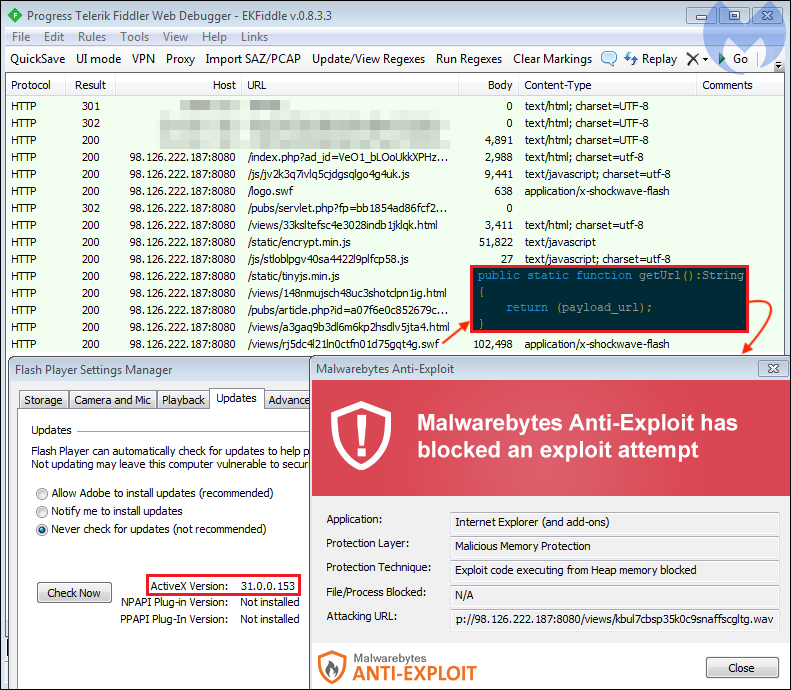Click the File/Process Blocked field

[614, 596]
